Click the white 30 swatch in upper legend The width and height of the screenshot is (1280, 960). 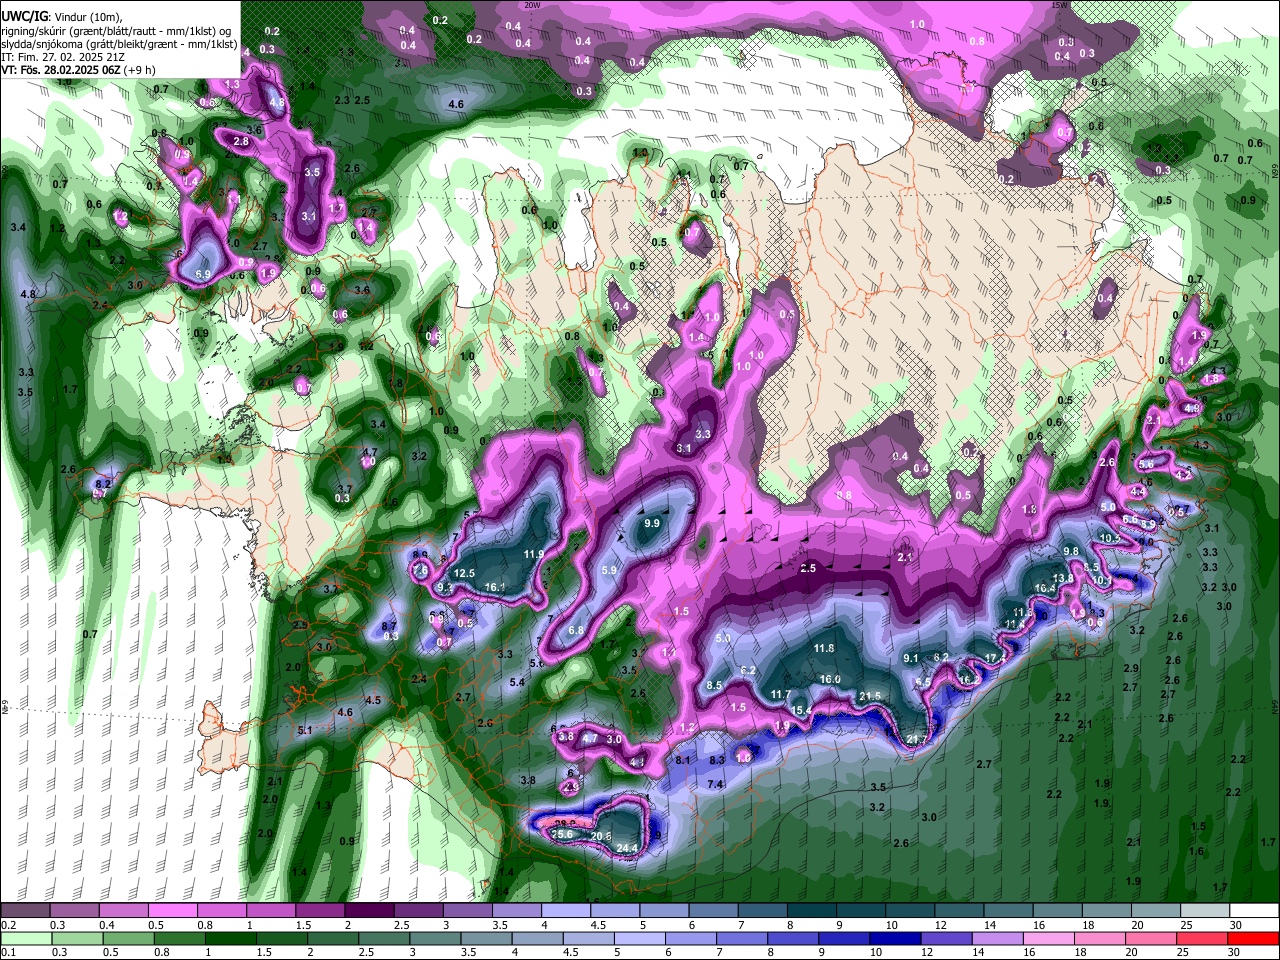click(x=1253, y=911)
